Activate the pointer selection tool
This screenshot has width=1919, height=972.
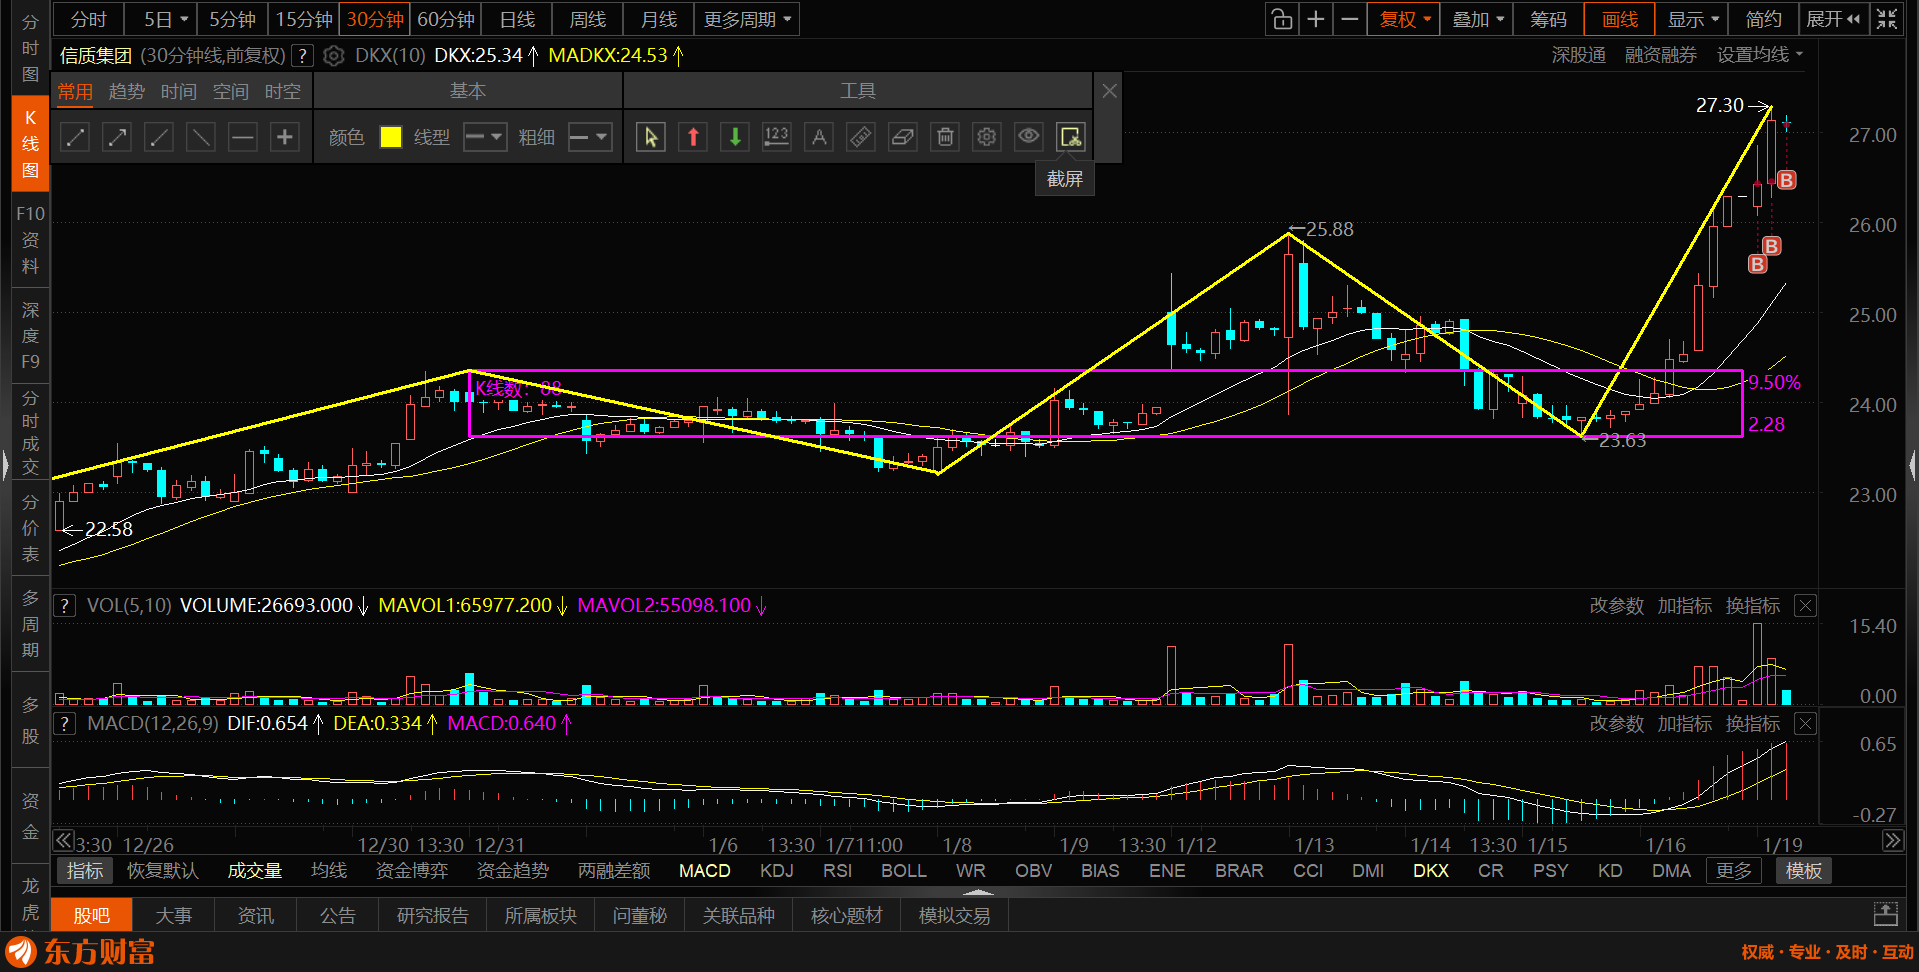pos(651,137)
